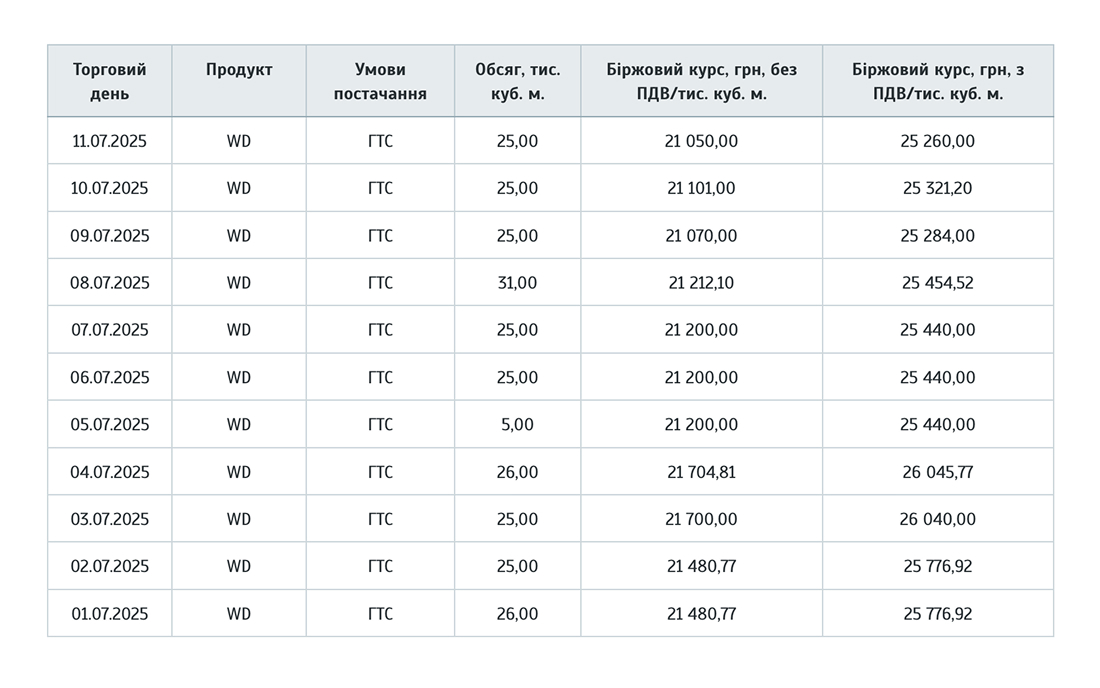Select the date cell 01.07.2025
This screenshot has height=688, width=1100.
(x=109, y=614)
